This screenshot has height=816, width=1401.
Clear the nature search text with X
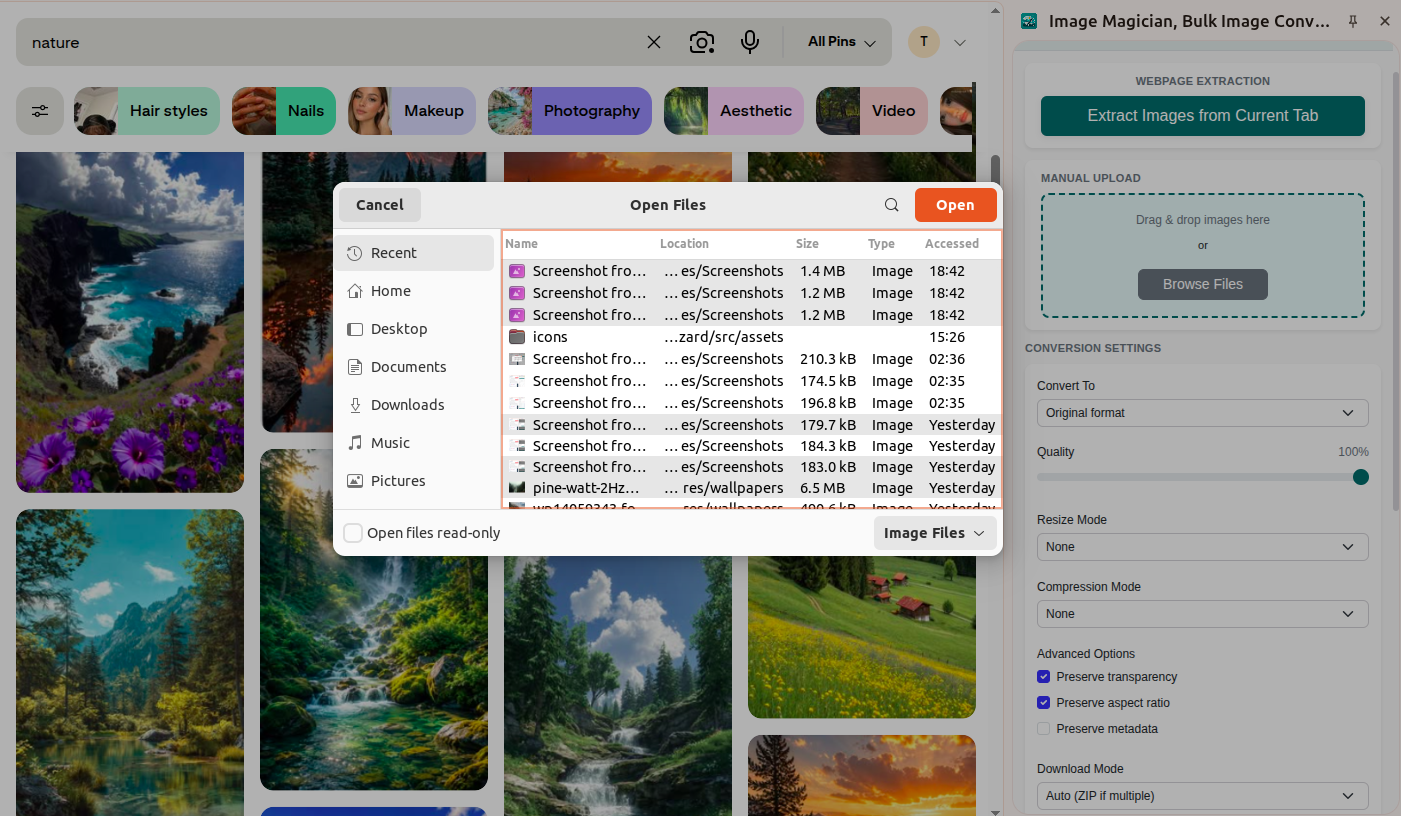click(x=654, y=42)
